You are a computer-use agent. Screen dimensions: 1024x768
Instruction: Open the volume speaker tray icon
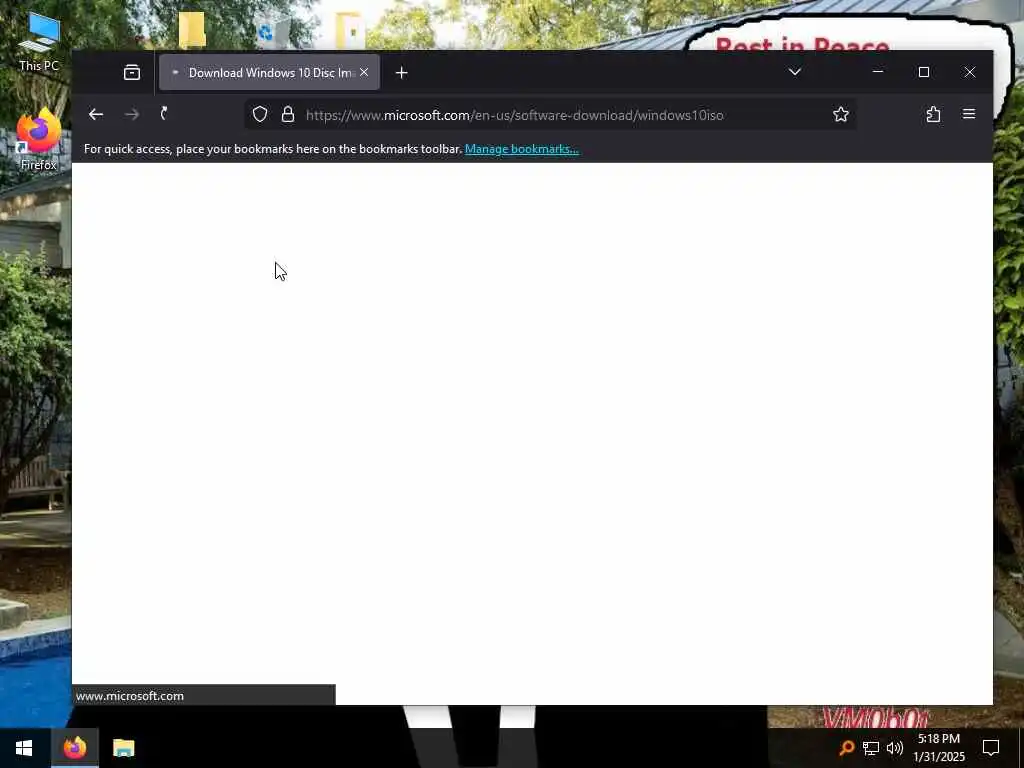(x=895, y=747)
